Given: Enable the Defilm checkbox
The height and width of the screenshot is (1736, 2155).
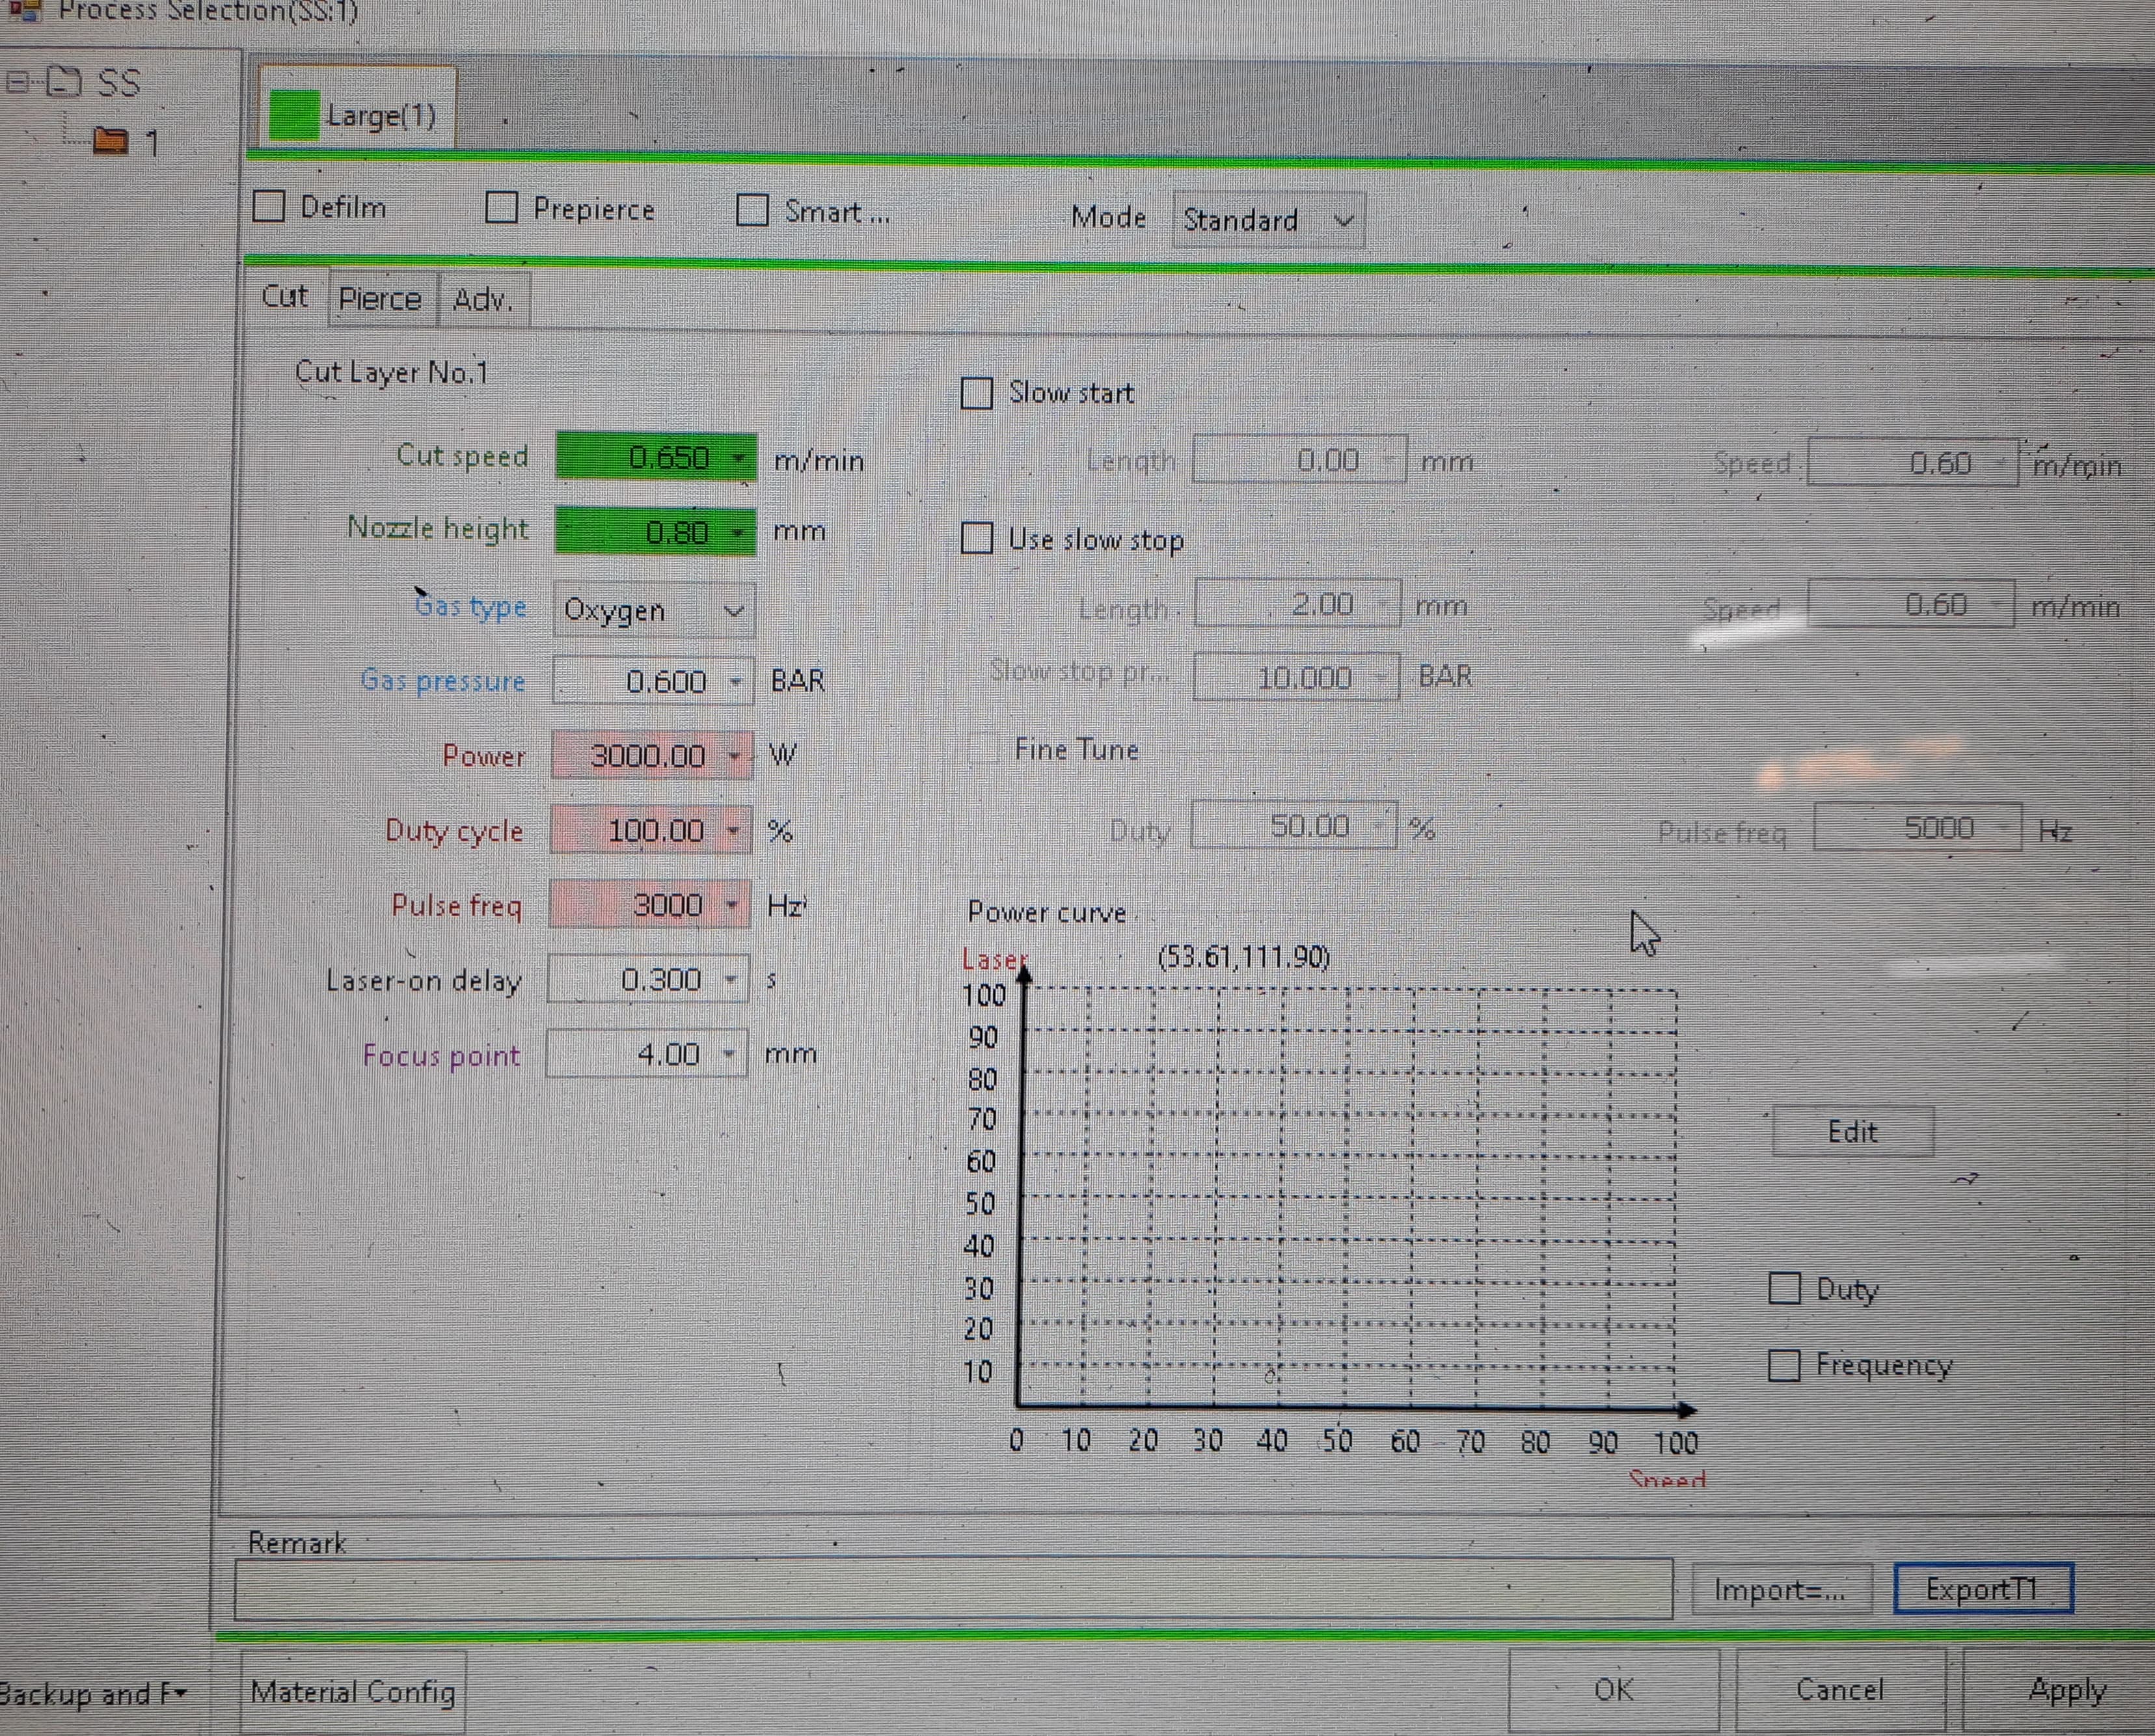Looking at the screenshot, I should point(269,206).
